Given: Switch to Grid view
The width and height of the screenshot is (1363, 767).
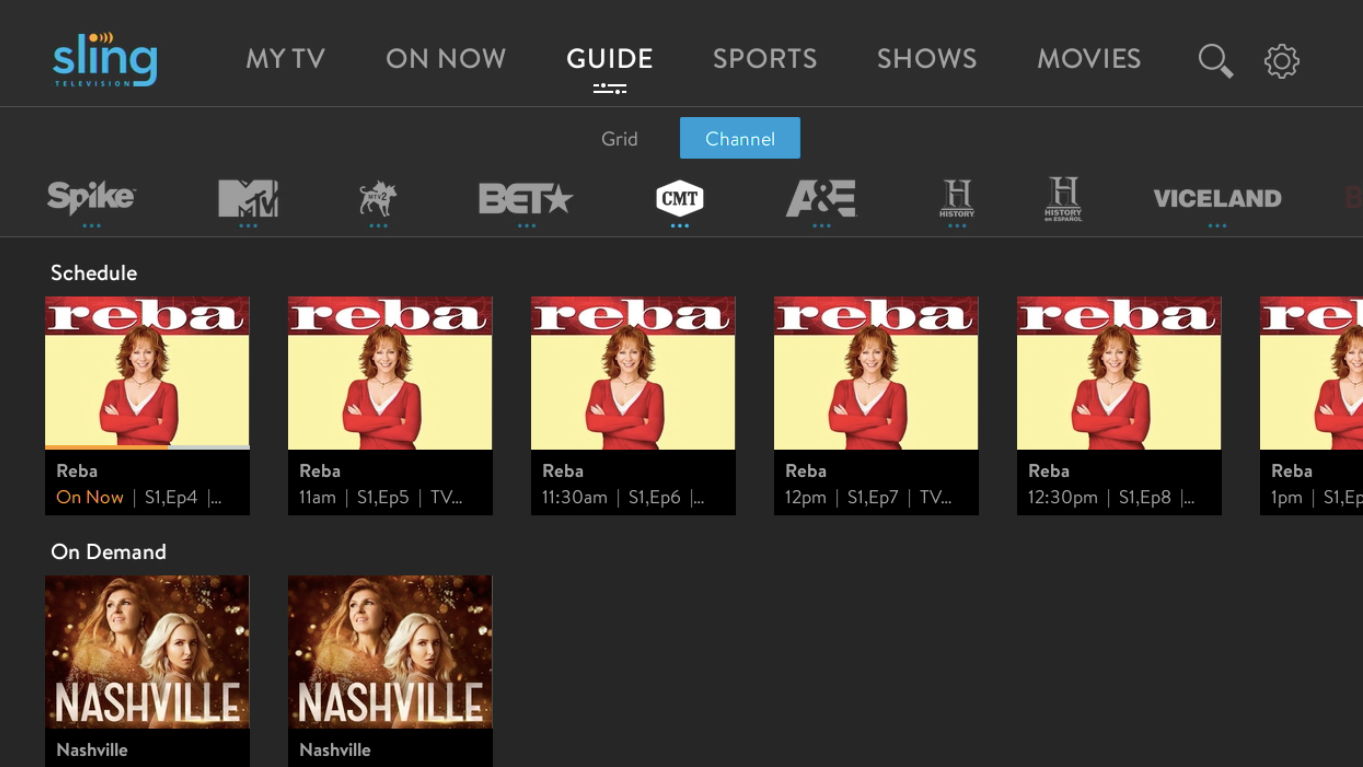Looking at the screenshot, I should [620, 138].
